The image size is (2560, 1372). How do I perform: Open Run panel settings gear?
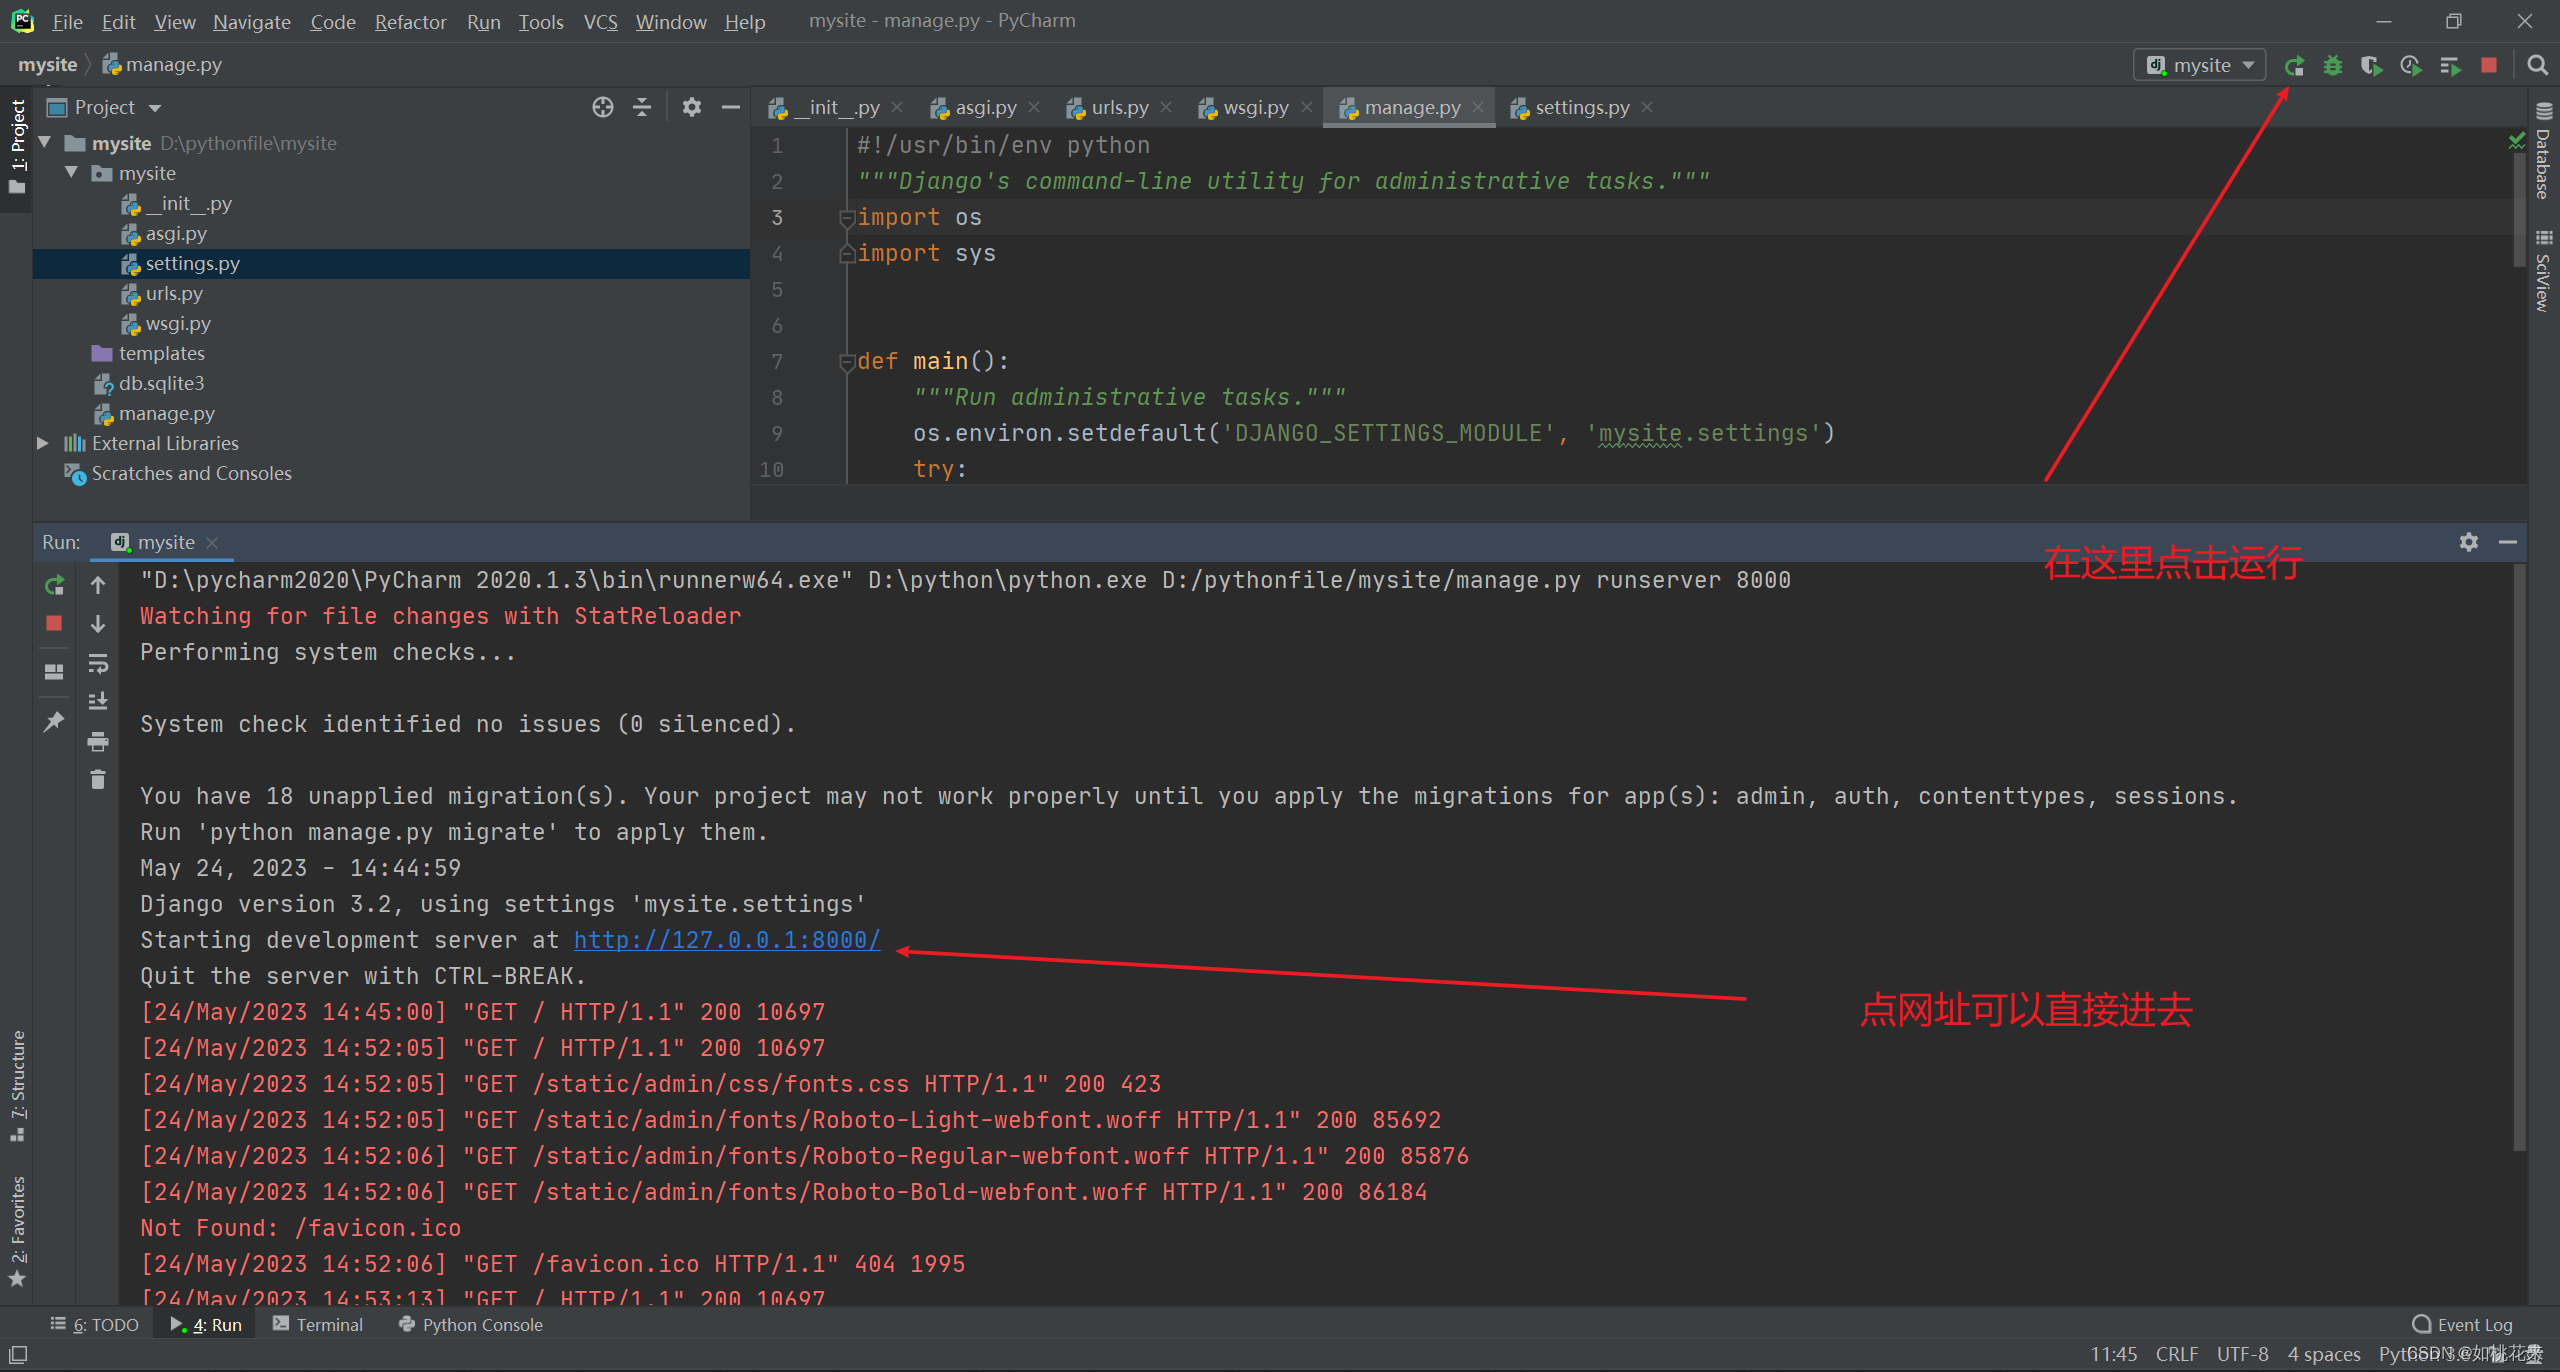pyautogui.click(x=2469, y=542)
